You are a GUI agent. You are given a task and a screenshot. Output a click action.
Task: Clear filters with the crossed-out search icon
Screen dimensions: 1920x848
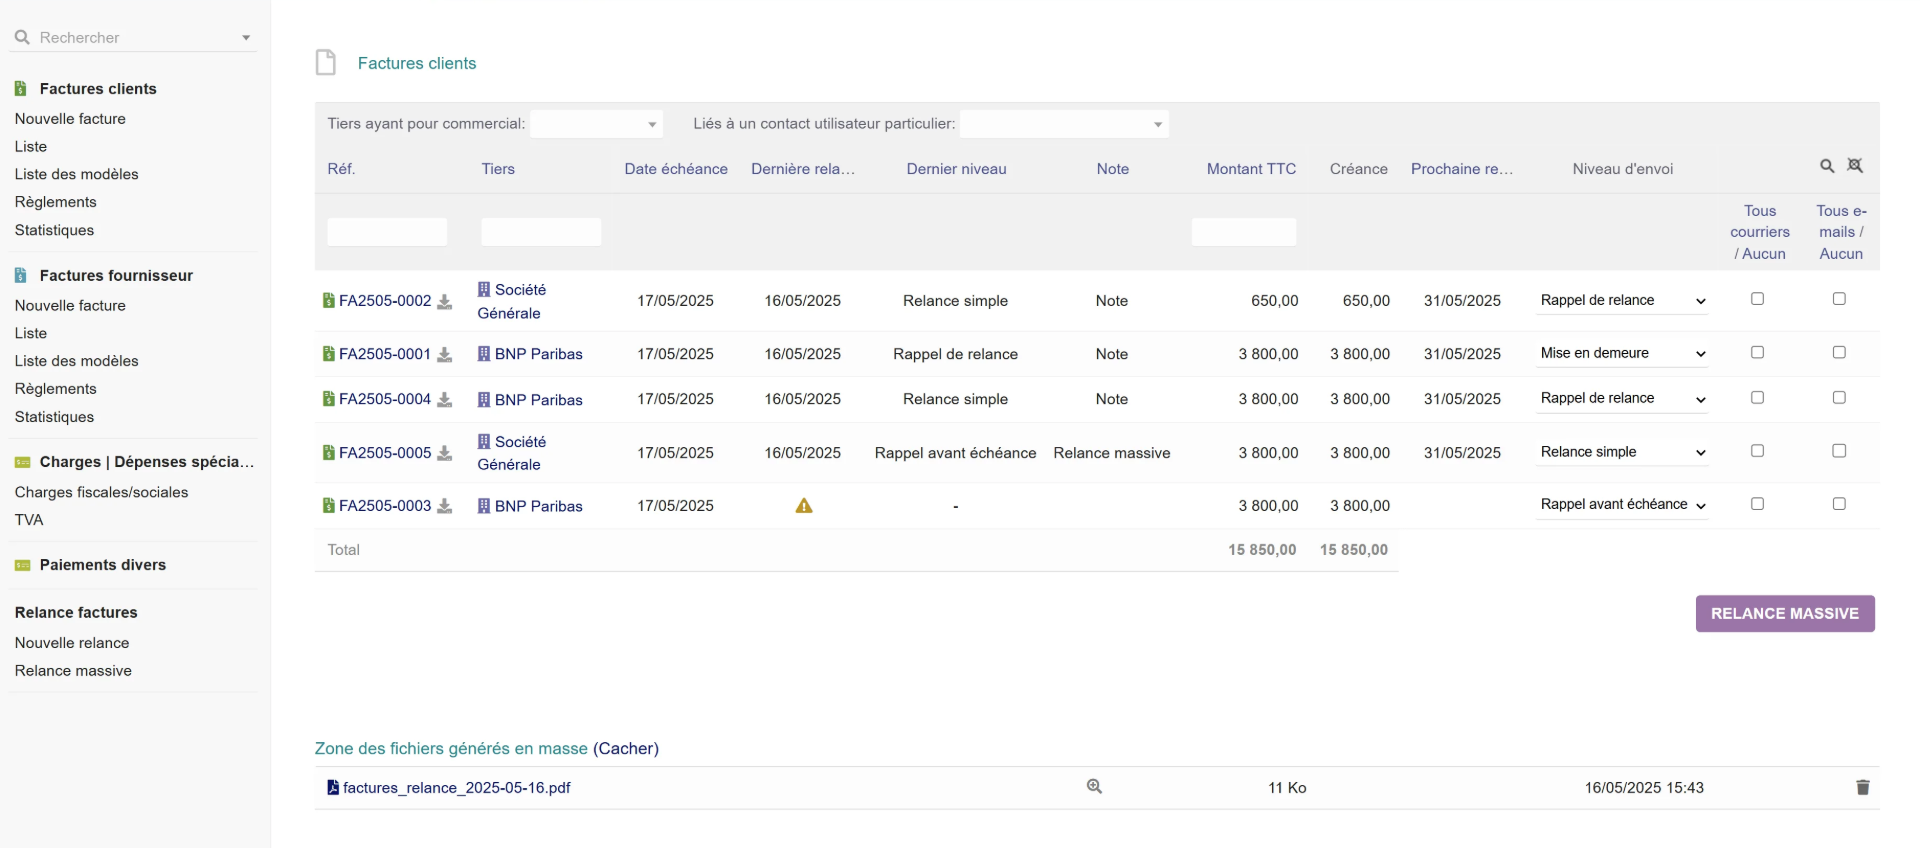coord(1855,166)
